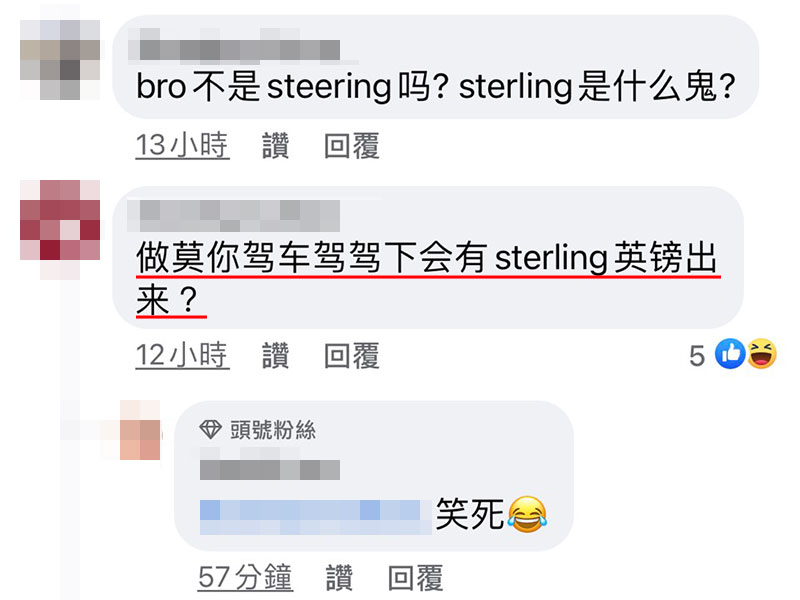Like the 笑死 reply
The width and height of the screenshot is (800, 600).
coord(339,578)
